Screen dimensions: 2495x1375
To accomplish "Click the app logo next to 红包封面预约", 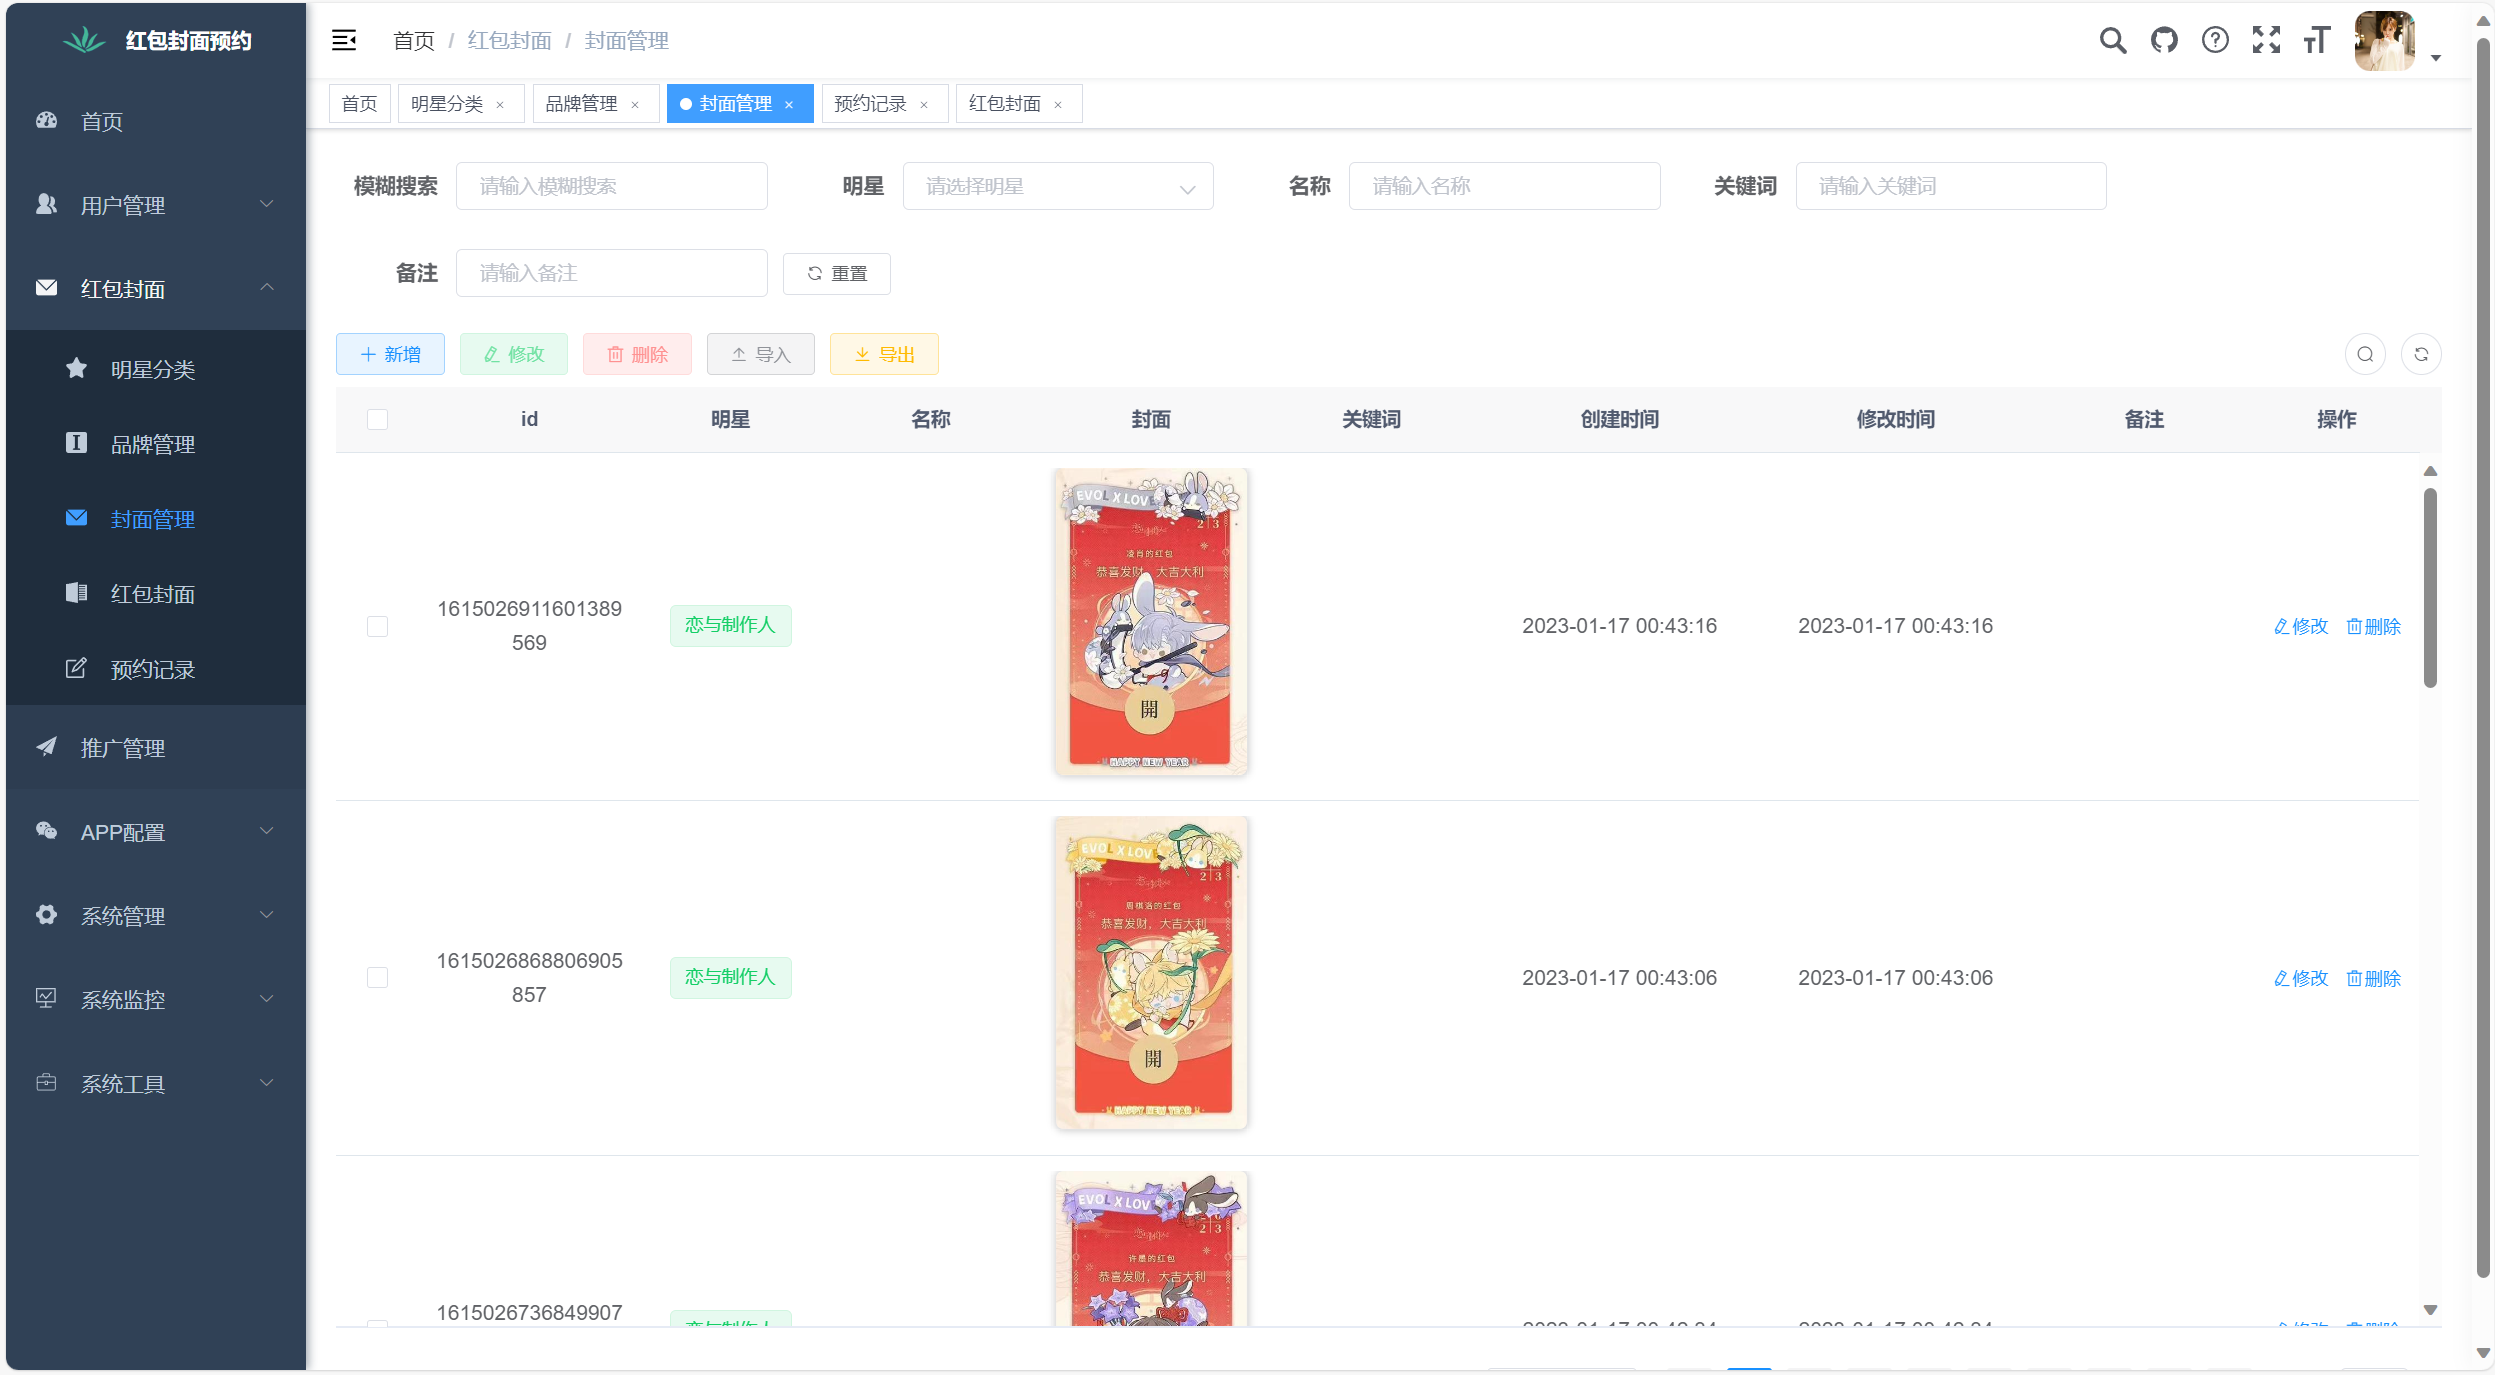I will pyautogui.click(x=84, y=40).
